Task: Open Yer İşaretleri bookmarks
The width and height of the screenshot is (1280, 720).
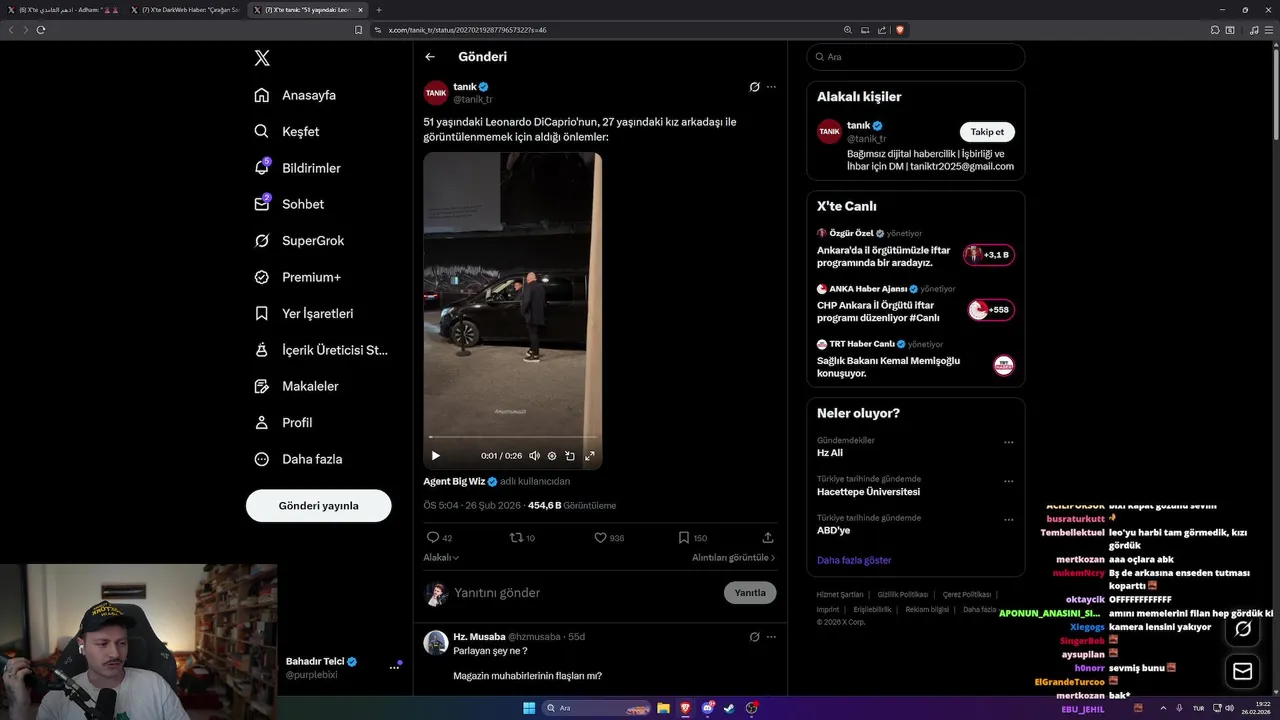Action: (303, 313)
